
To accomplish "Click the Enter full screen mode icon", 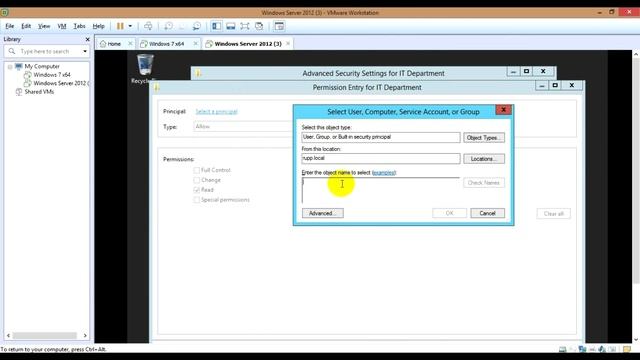I will 244,26.
